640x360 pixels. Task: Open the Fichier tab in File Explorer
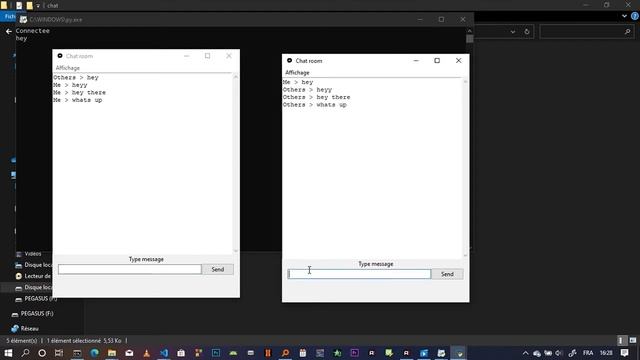pyautogui.click(x=9, y=16)
